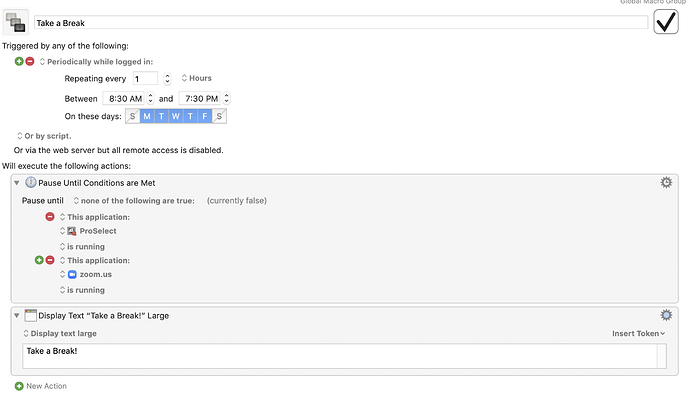This screenshot has width=690, height=399.
Task: Click the Pause Until action clock icon
Action: point(30,183)
